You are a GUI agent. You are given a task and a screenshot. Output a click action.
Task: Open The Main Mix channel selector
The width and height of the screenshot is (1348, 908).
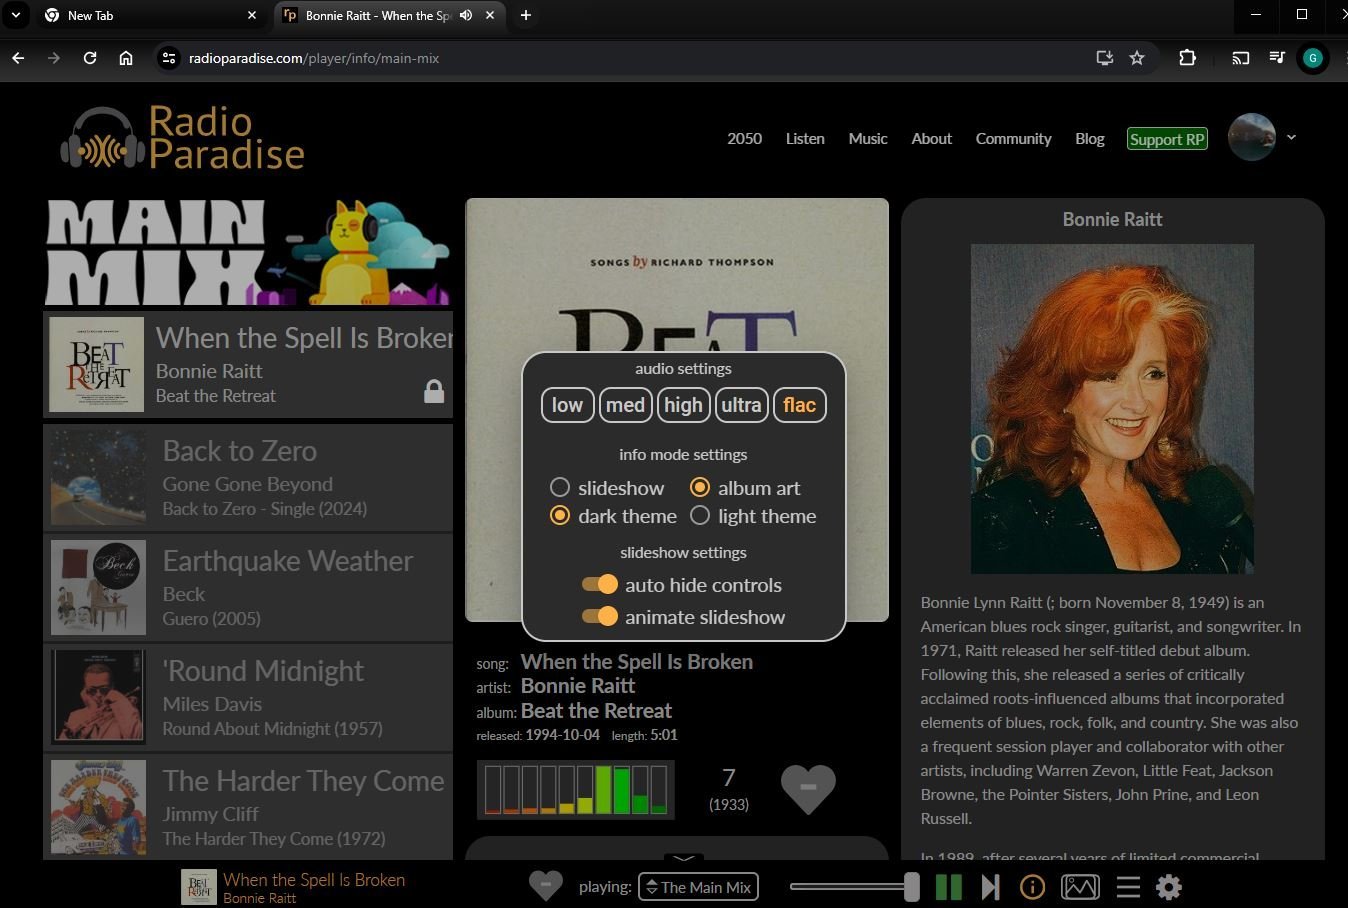click(x=698, y=887)
